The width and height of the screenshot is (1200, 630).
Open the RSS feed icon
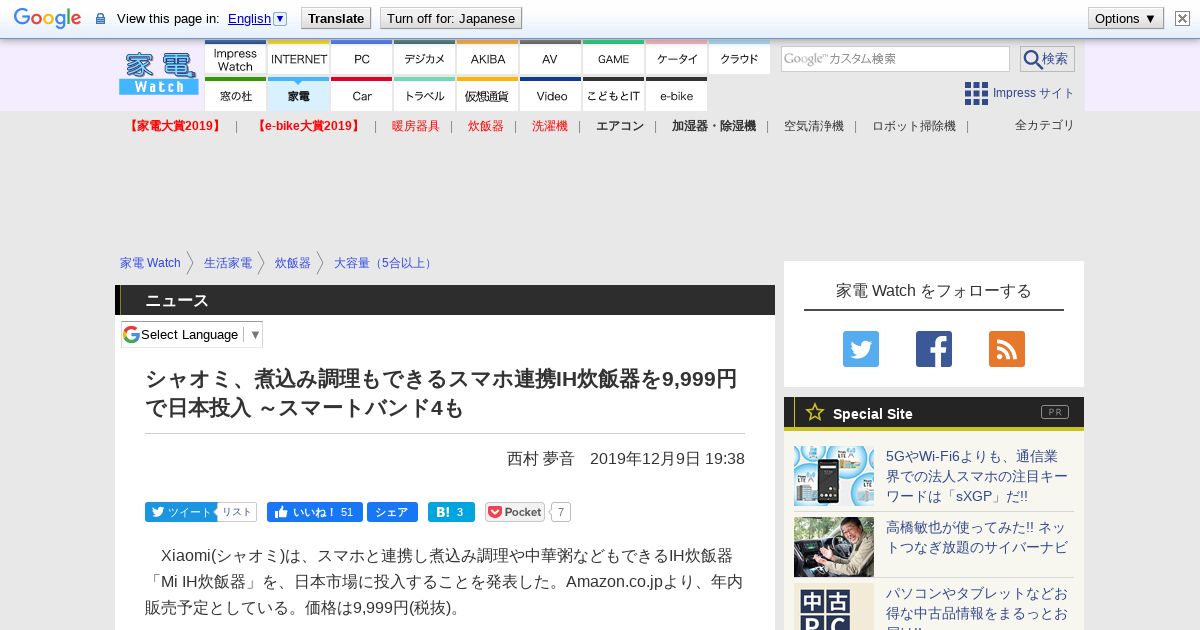coord(1007,349)
